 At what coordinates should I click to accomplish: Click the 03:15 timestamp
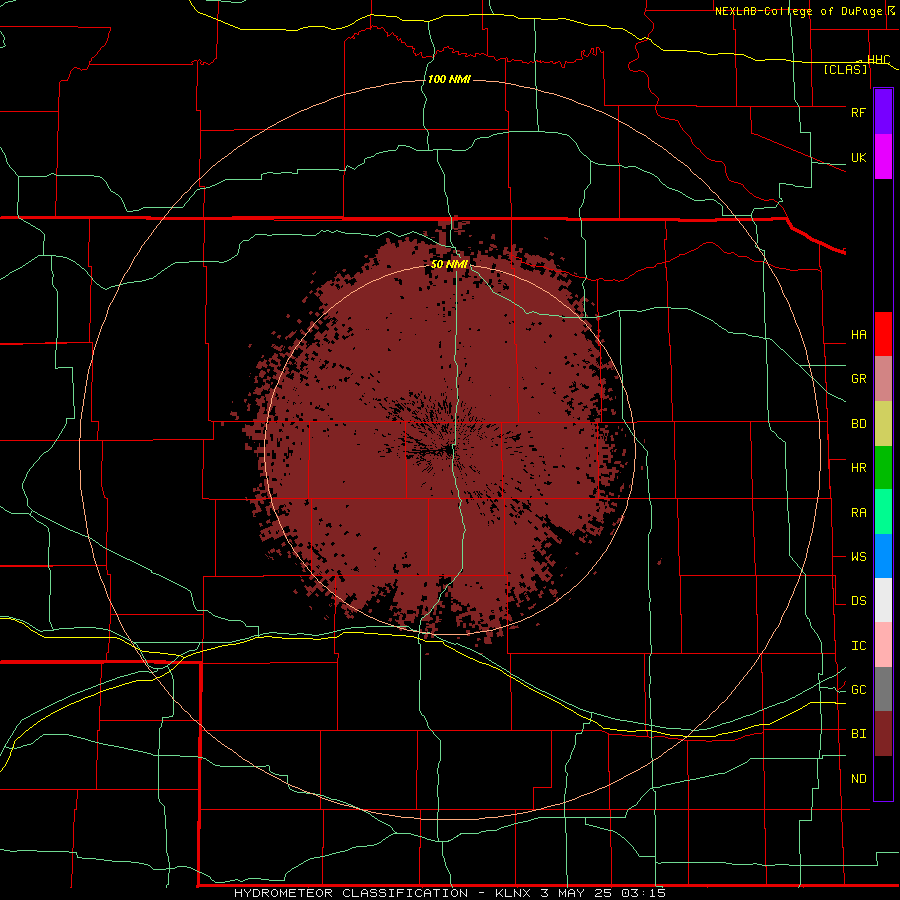coord(643,893)
